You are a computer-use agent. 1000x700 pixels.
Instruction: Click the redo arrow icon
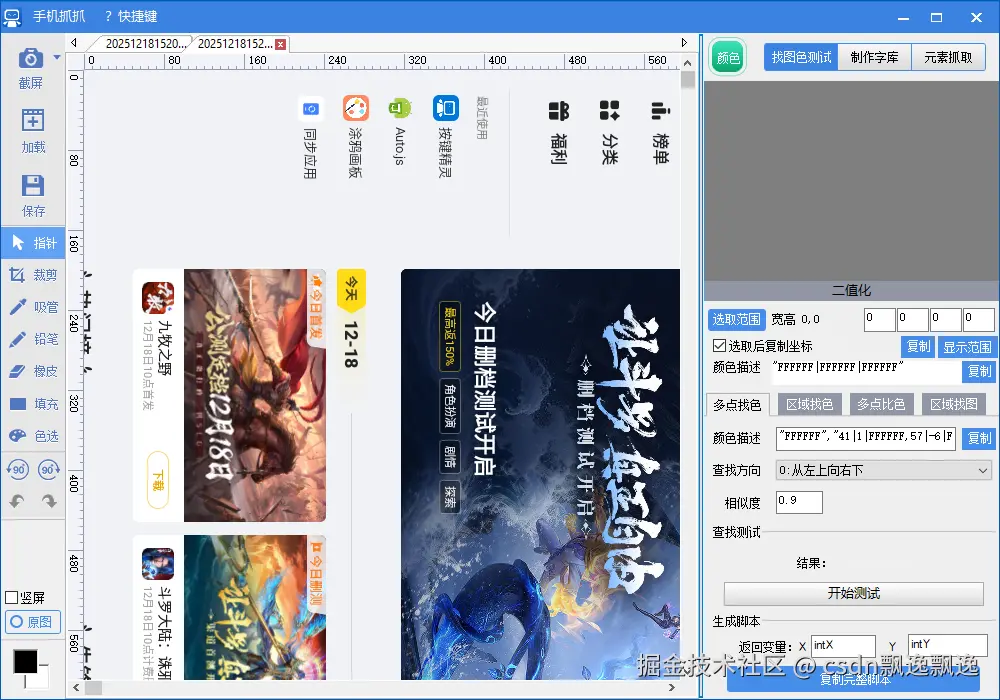tap(49, 501)
